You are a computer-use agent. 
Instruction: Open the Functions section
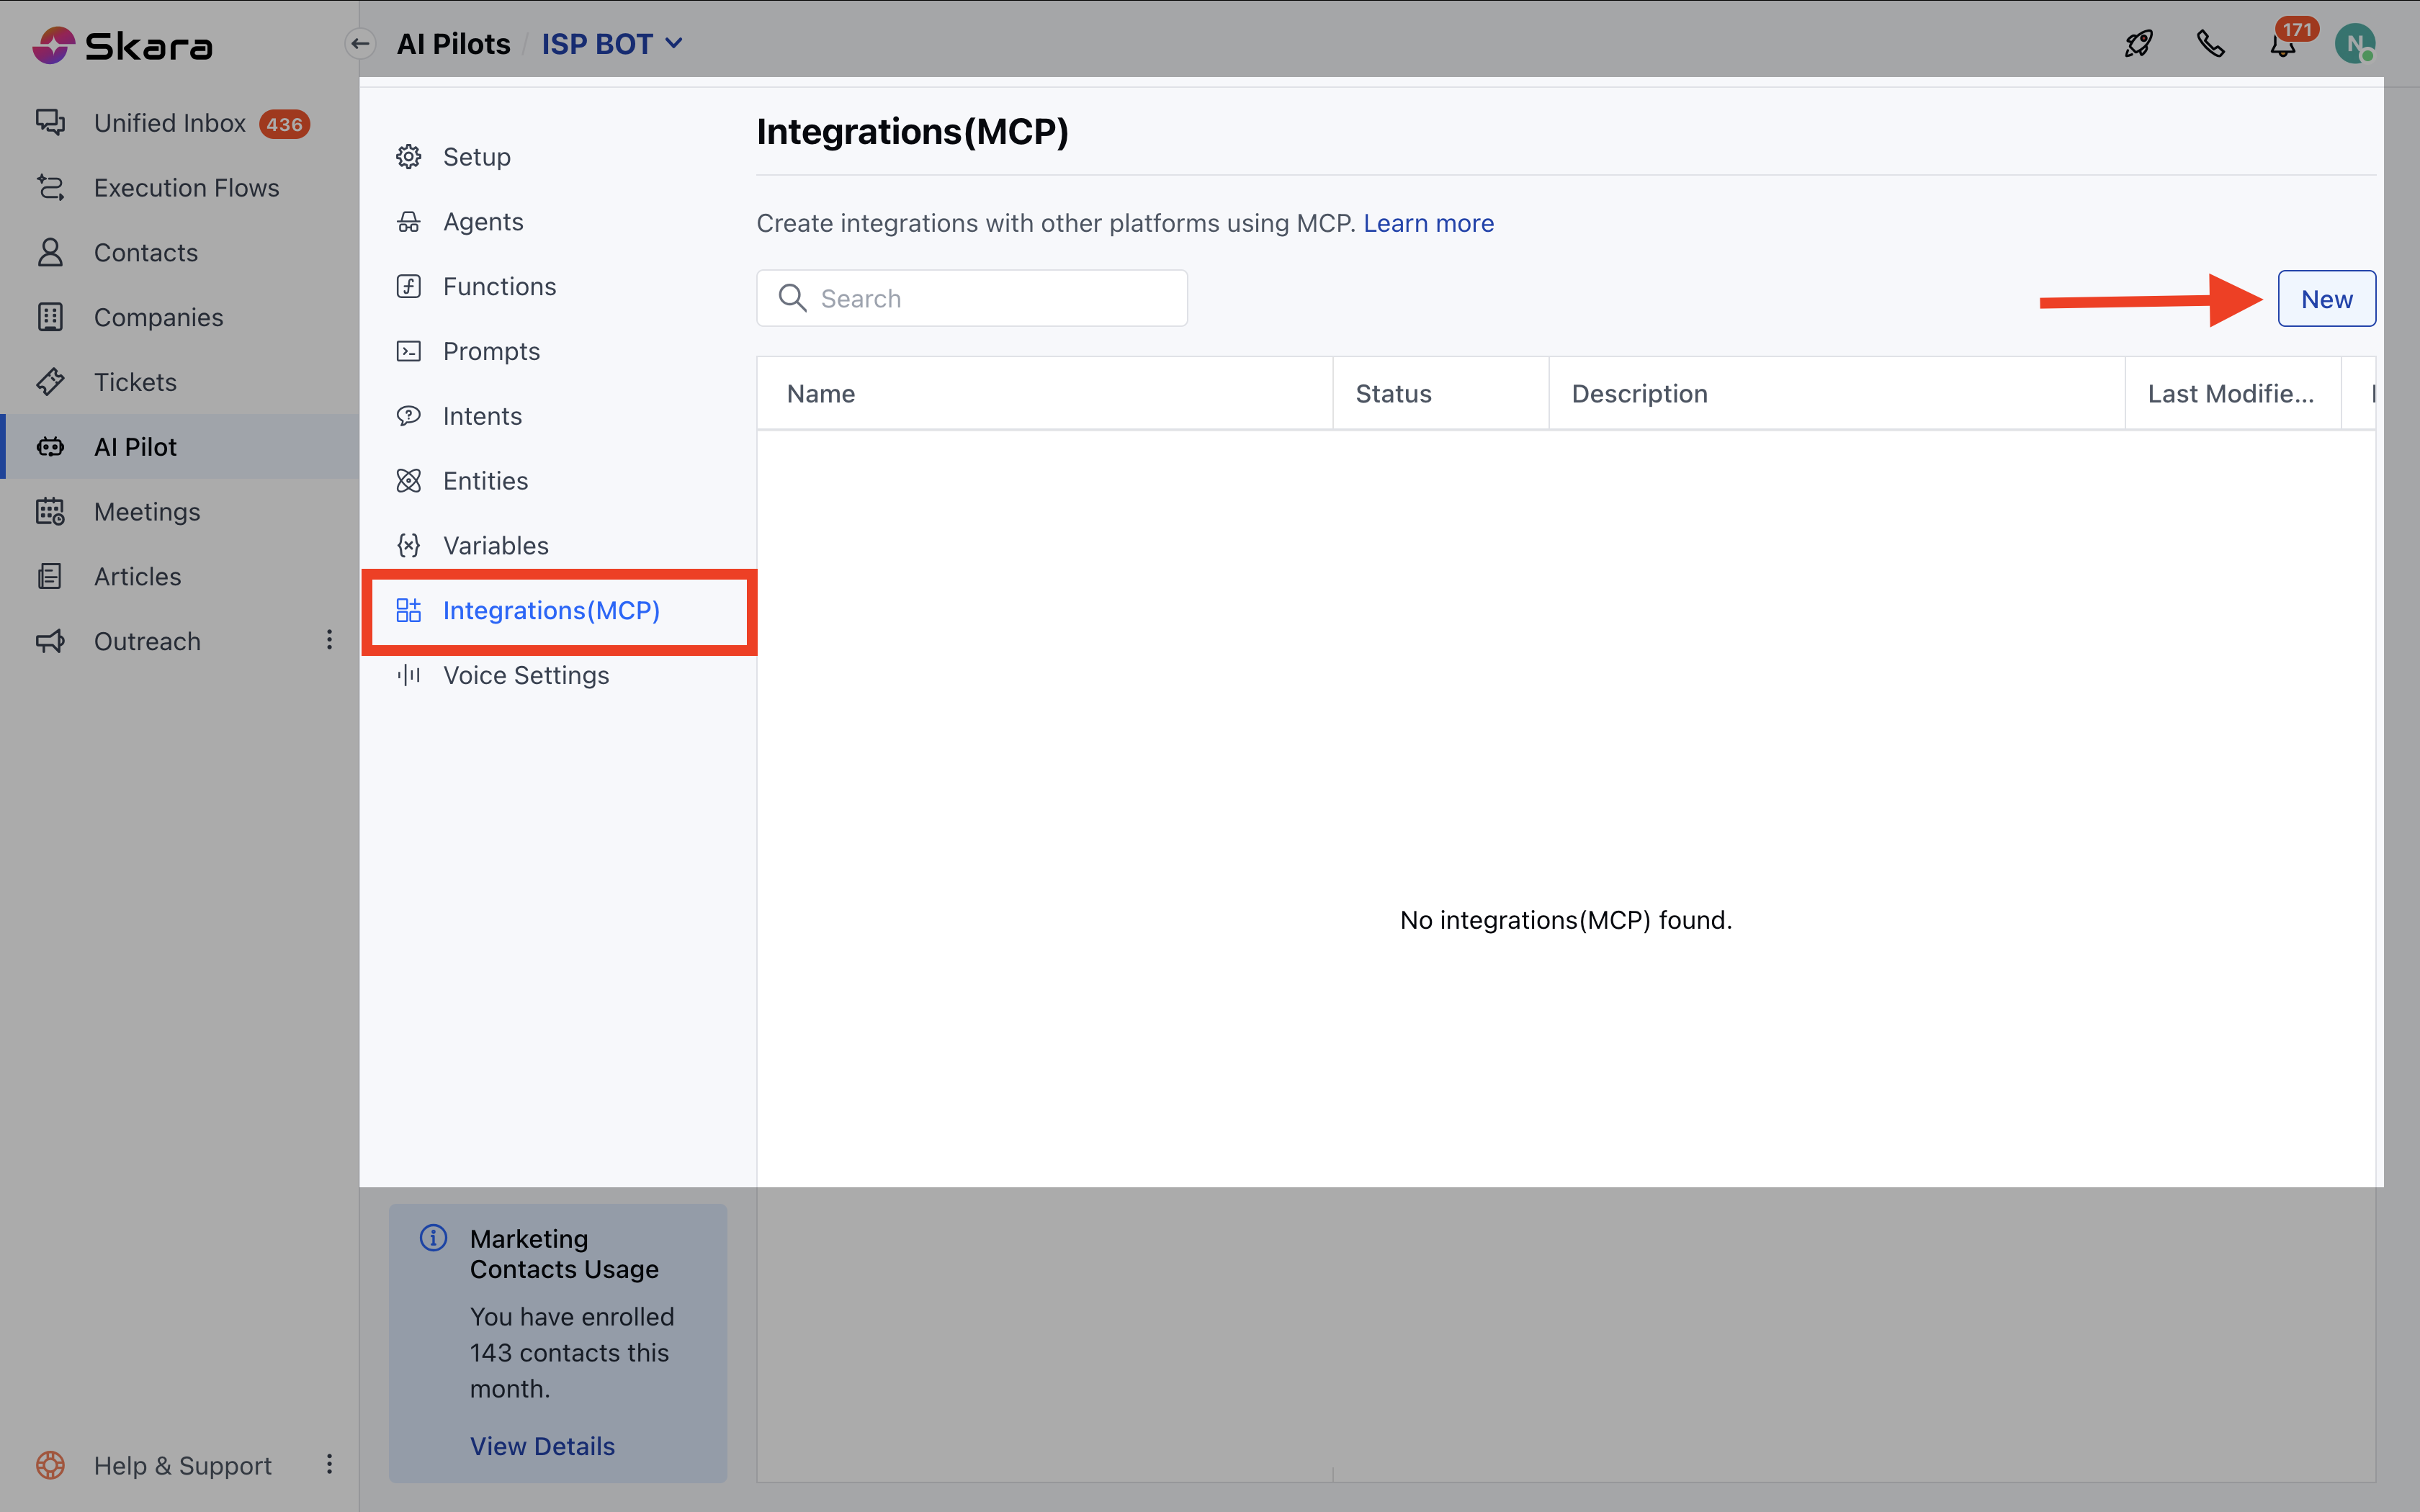[499, 286]
